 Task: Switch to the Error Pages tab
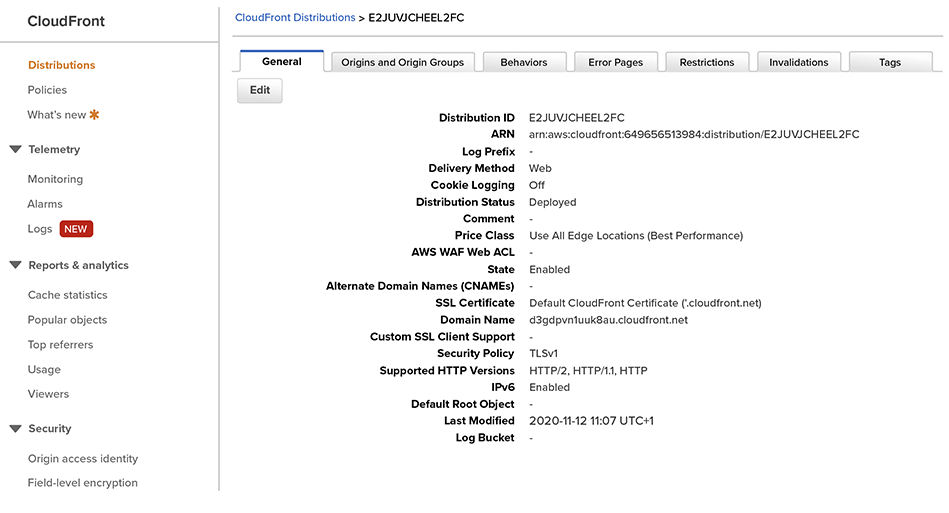tap(616, 62)
